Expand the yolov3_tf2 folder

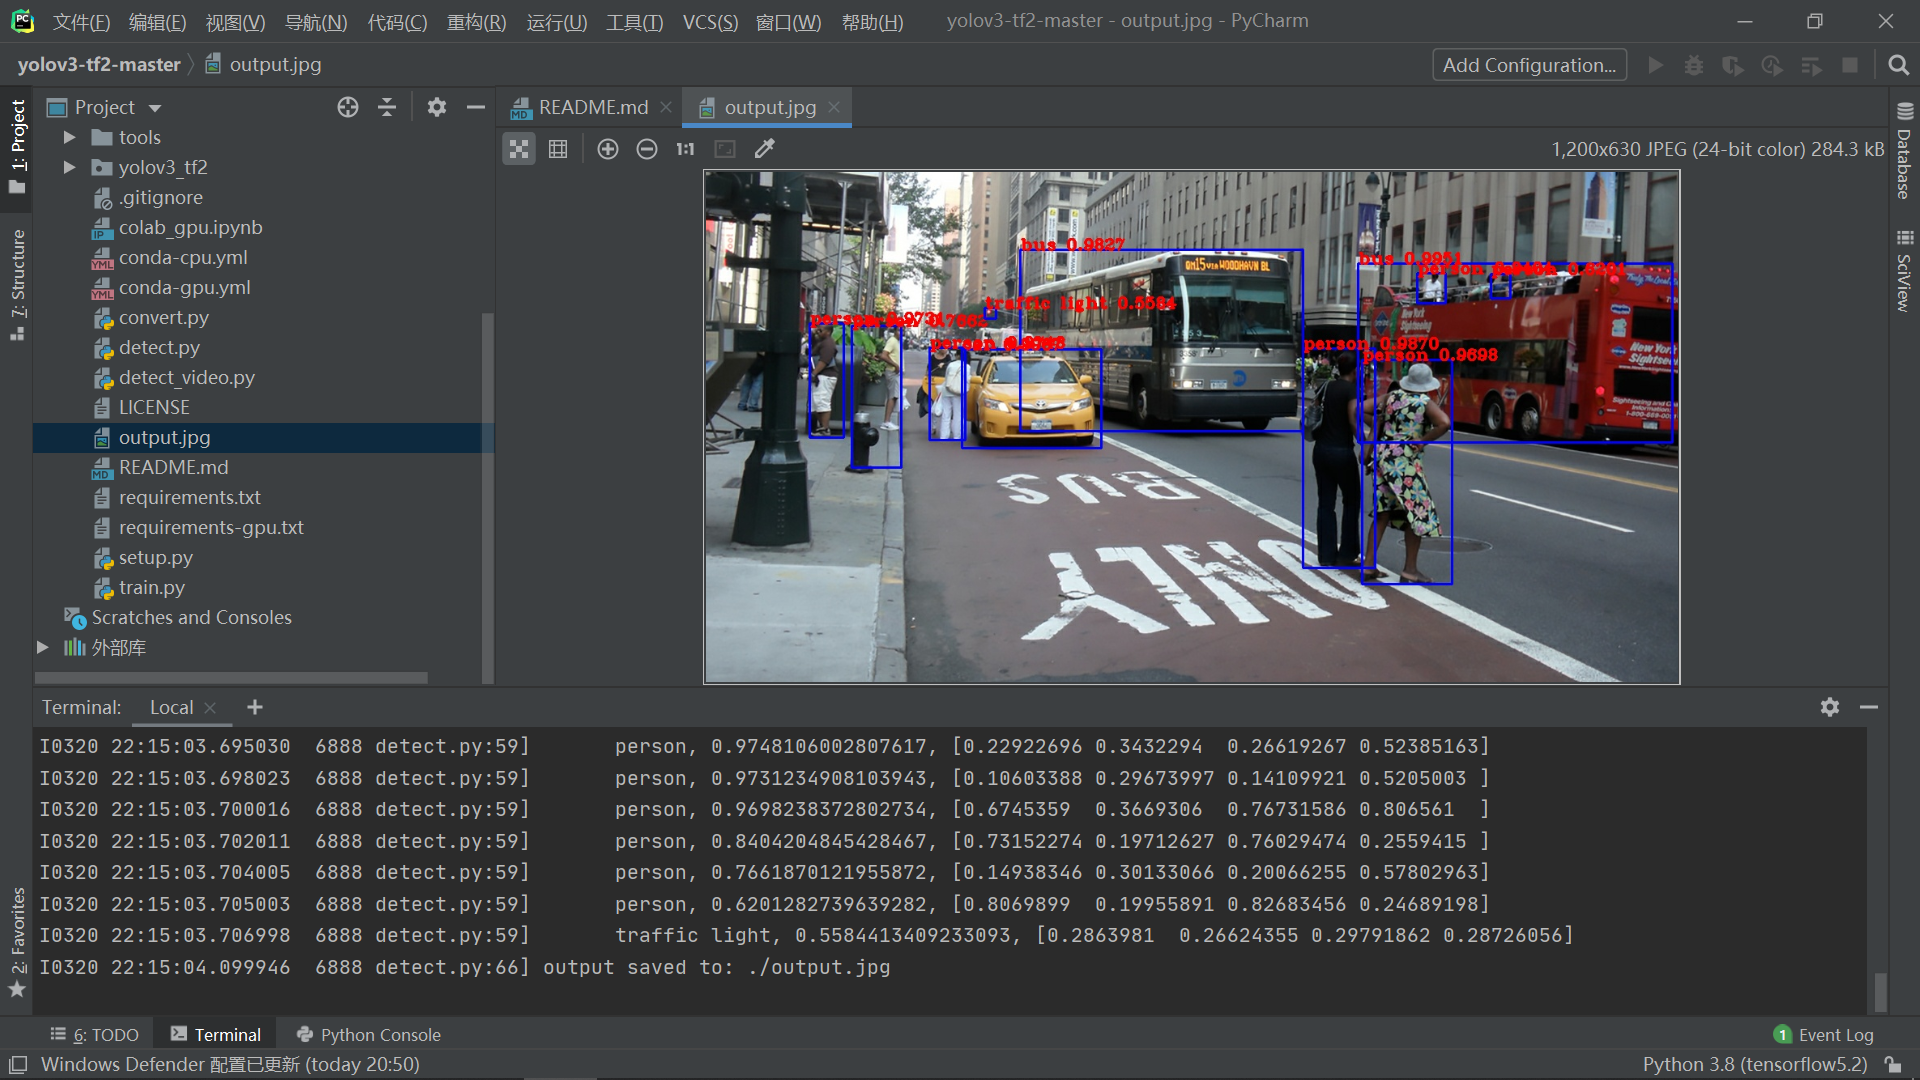click(x=69, y=167)
